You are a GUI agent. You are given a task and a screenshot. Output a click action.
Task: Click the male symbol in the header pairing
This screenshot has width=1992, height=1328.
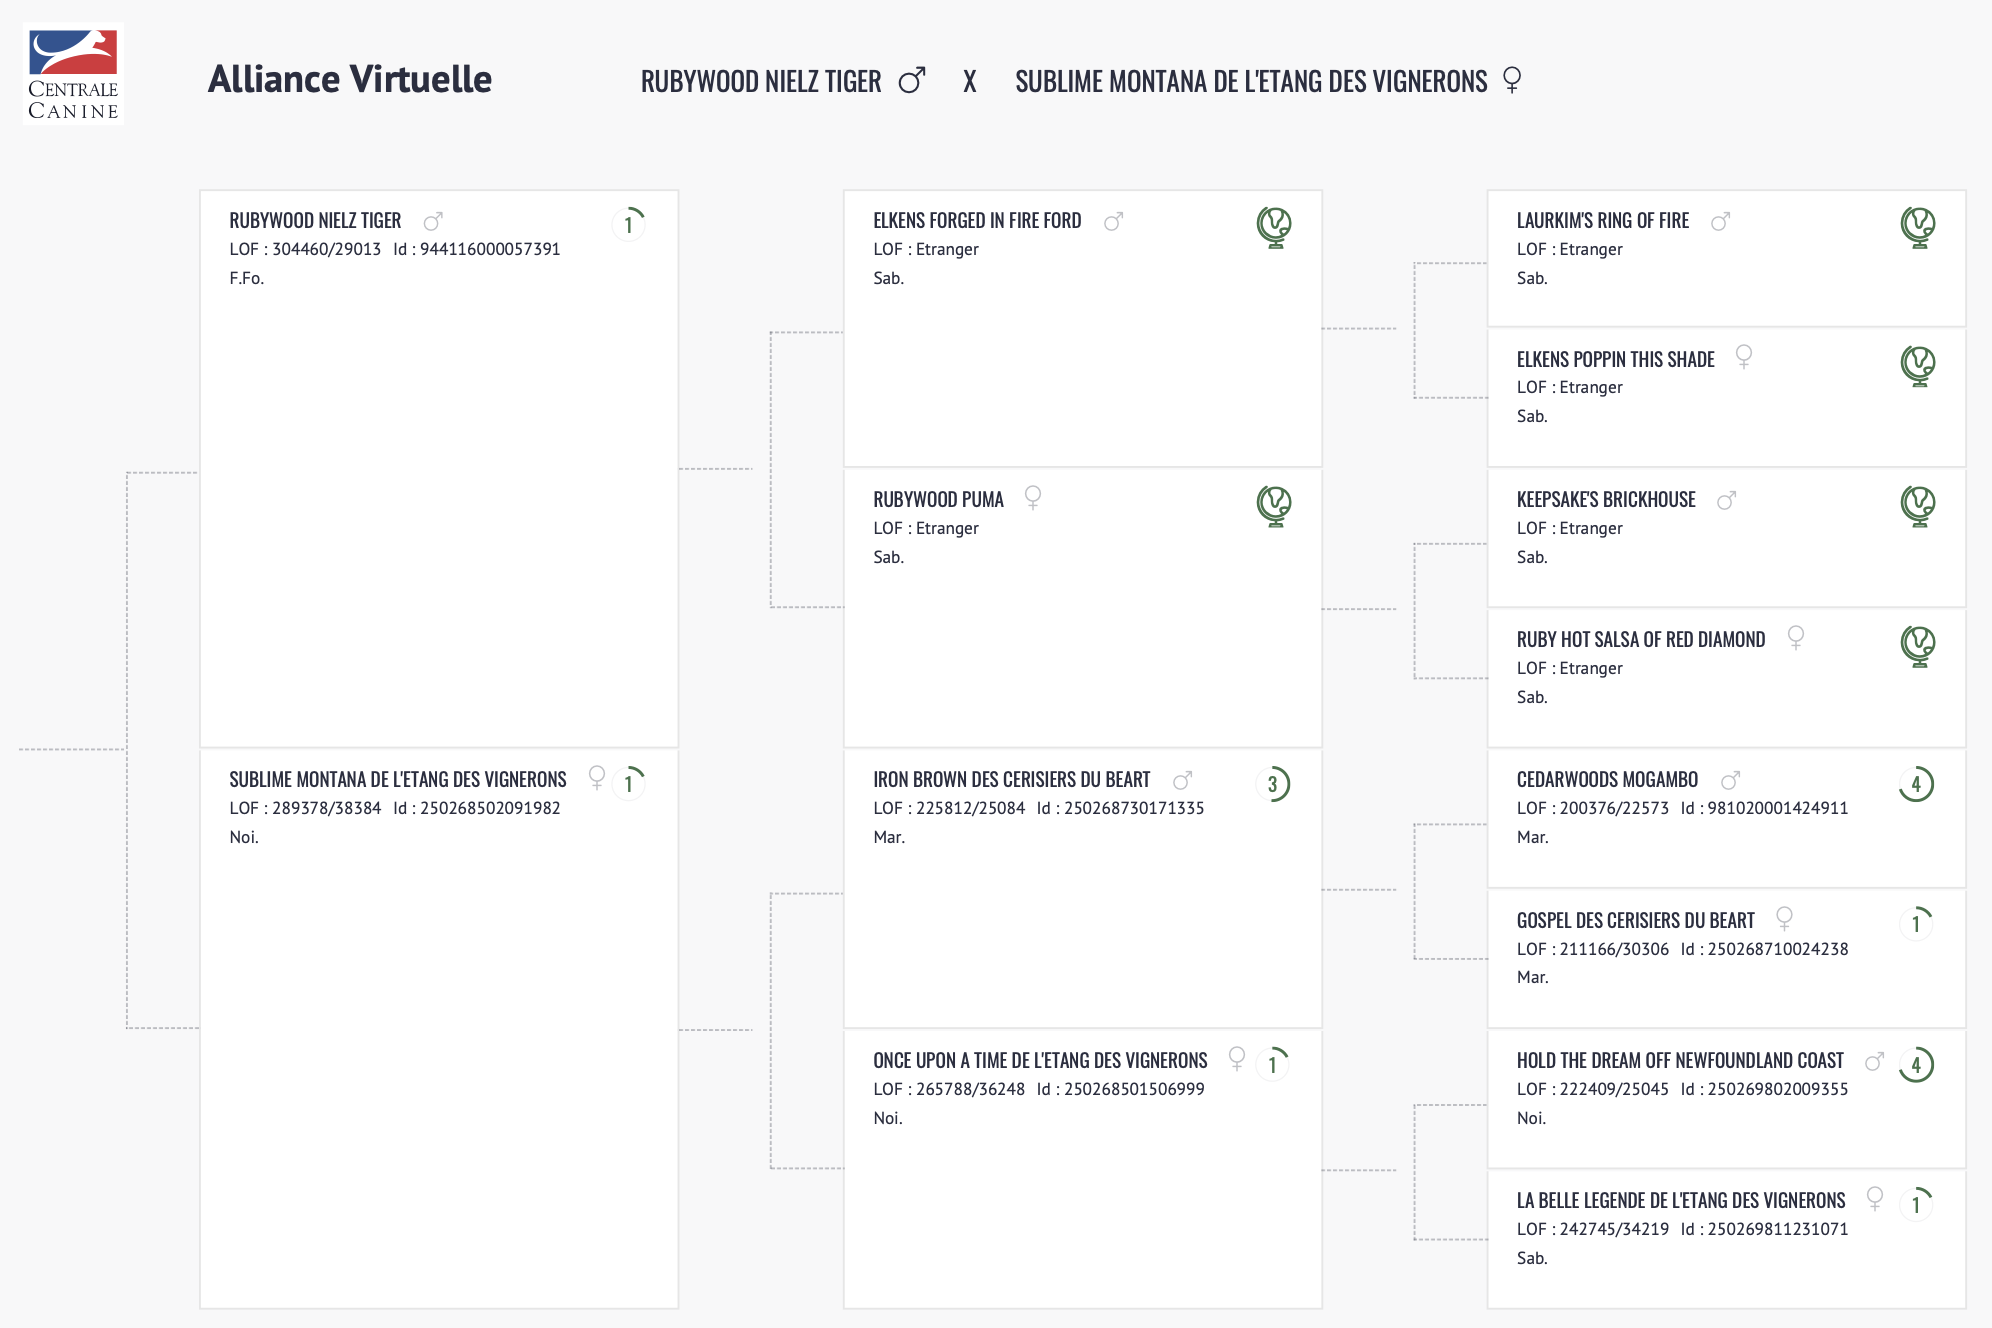(x=912, y=80)
